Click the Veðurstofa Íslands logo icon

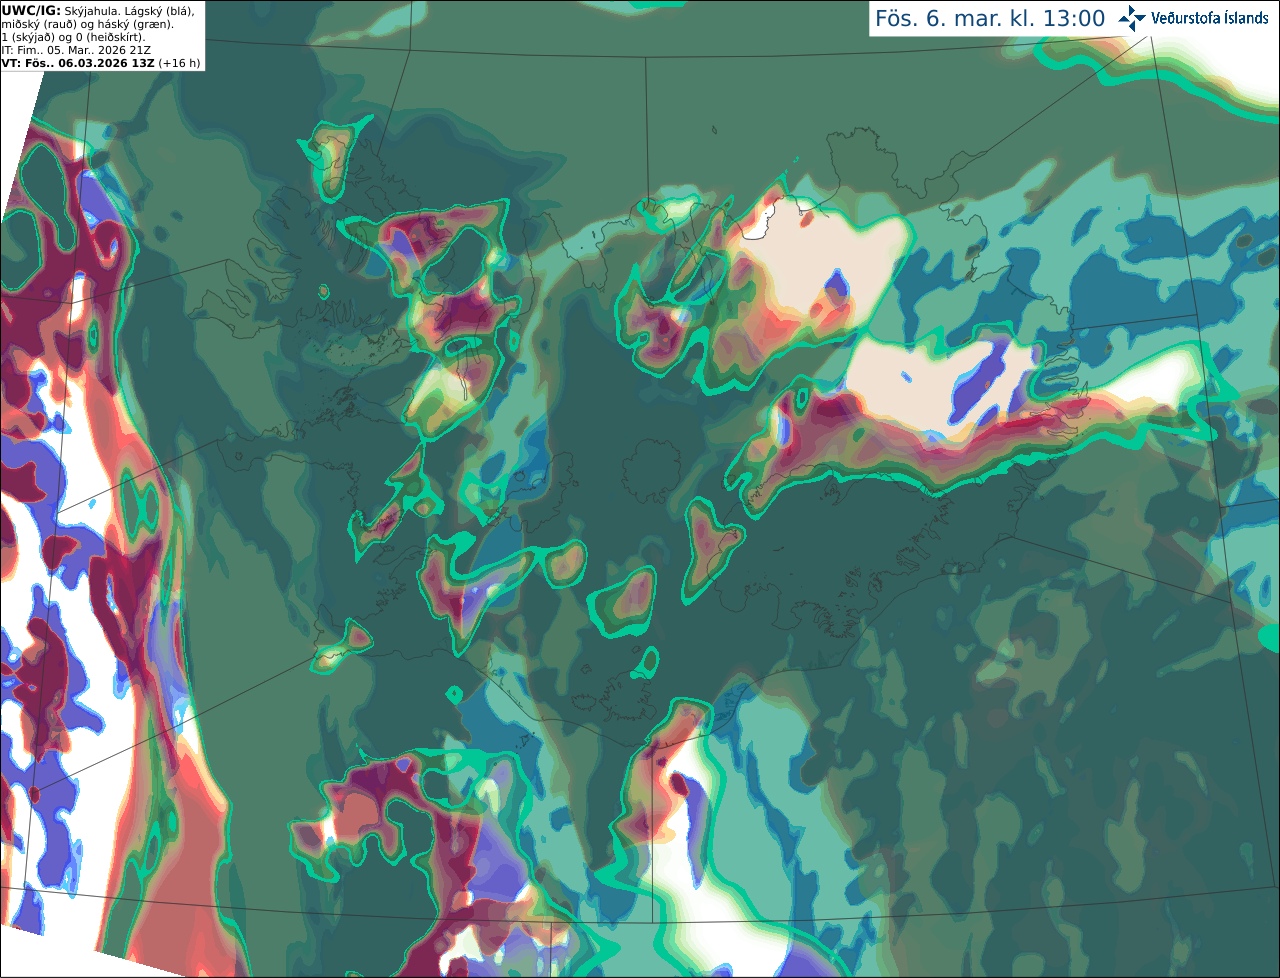tap(1132, 18)
